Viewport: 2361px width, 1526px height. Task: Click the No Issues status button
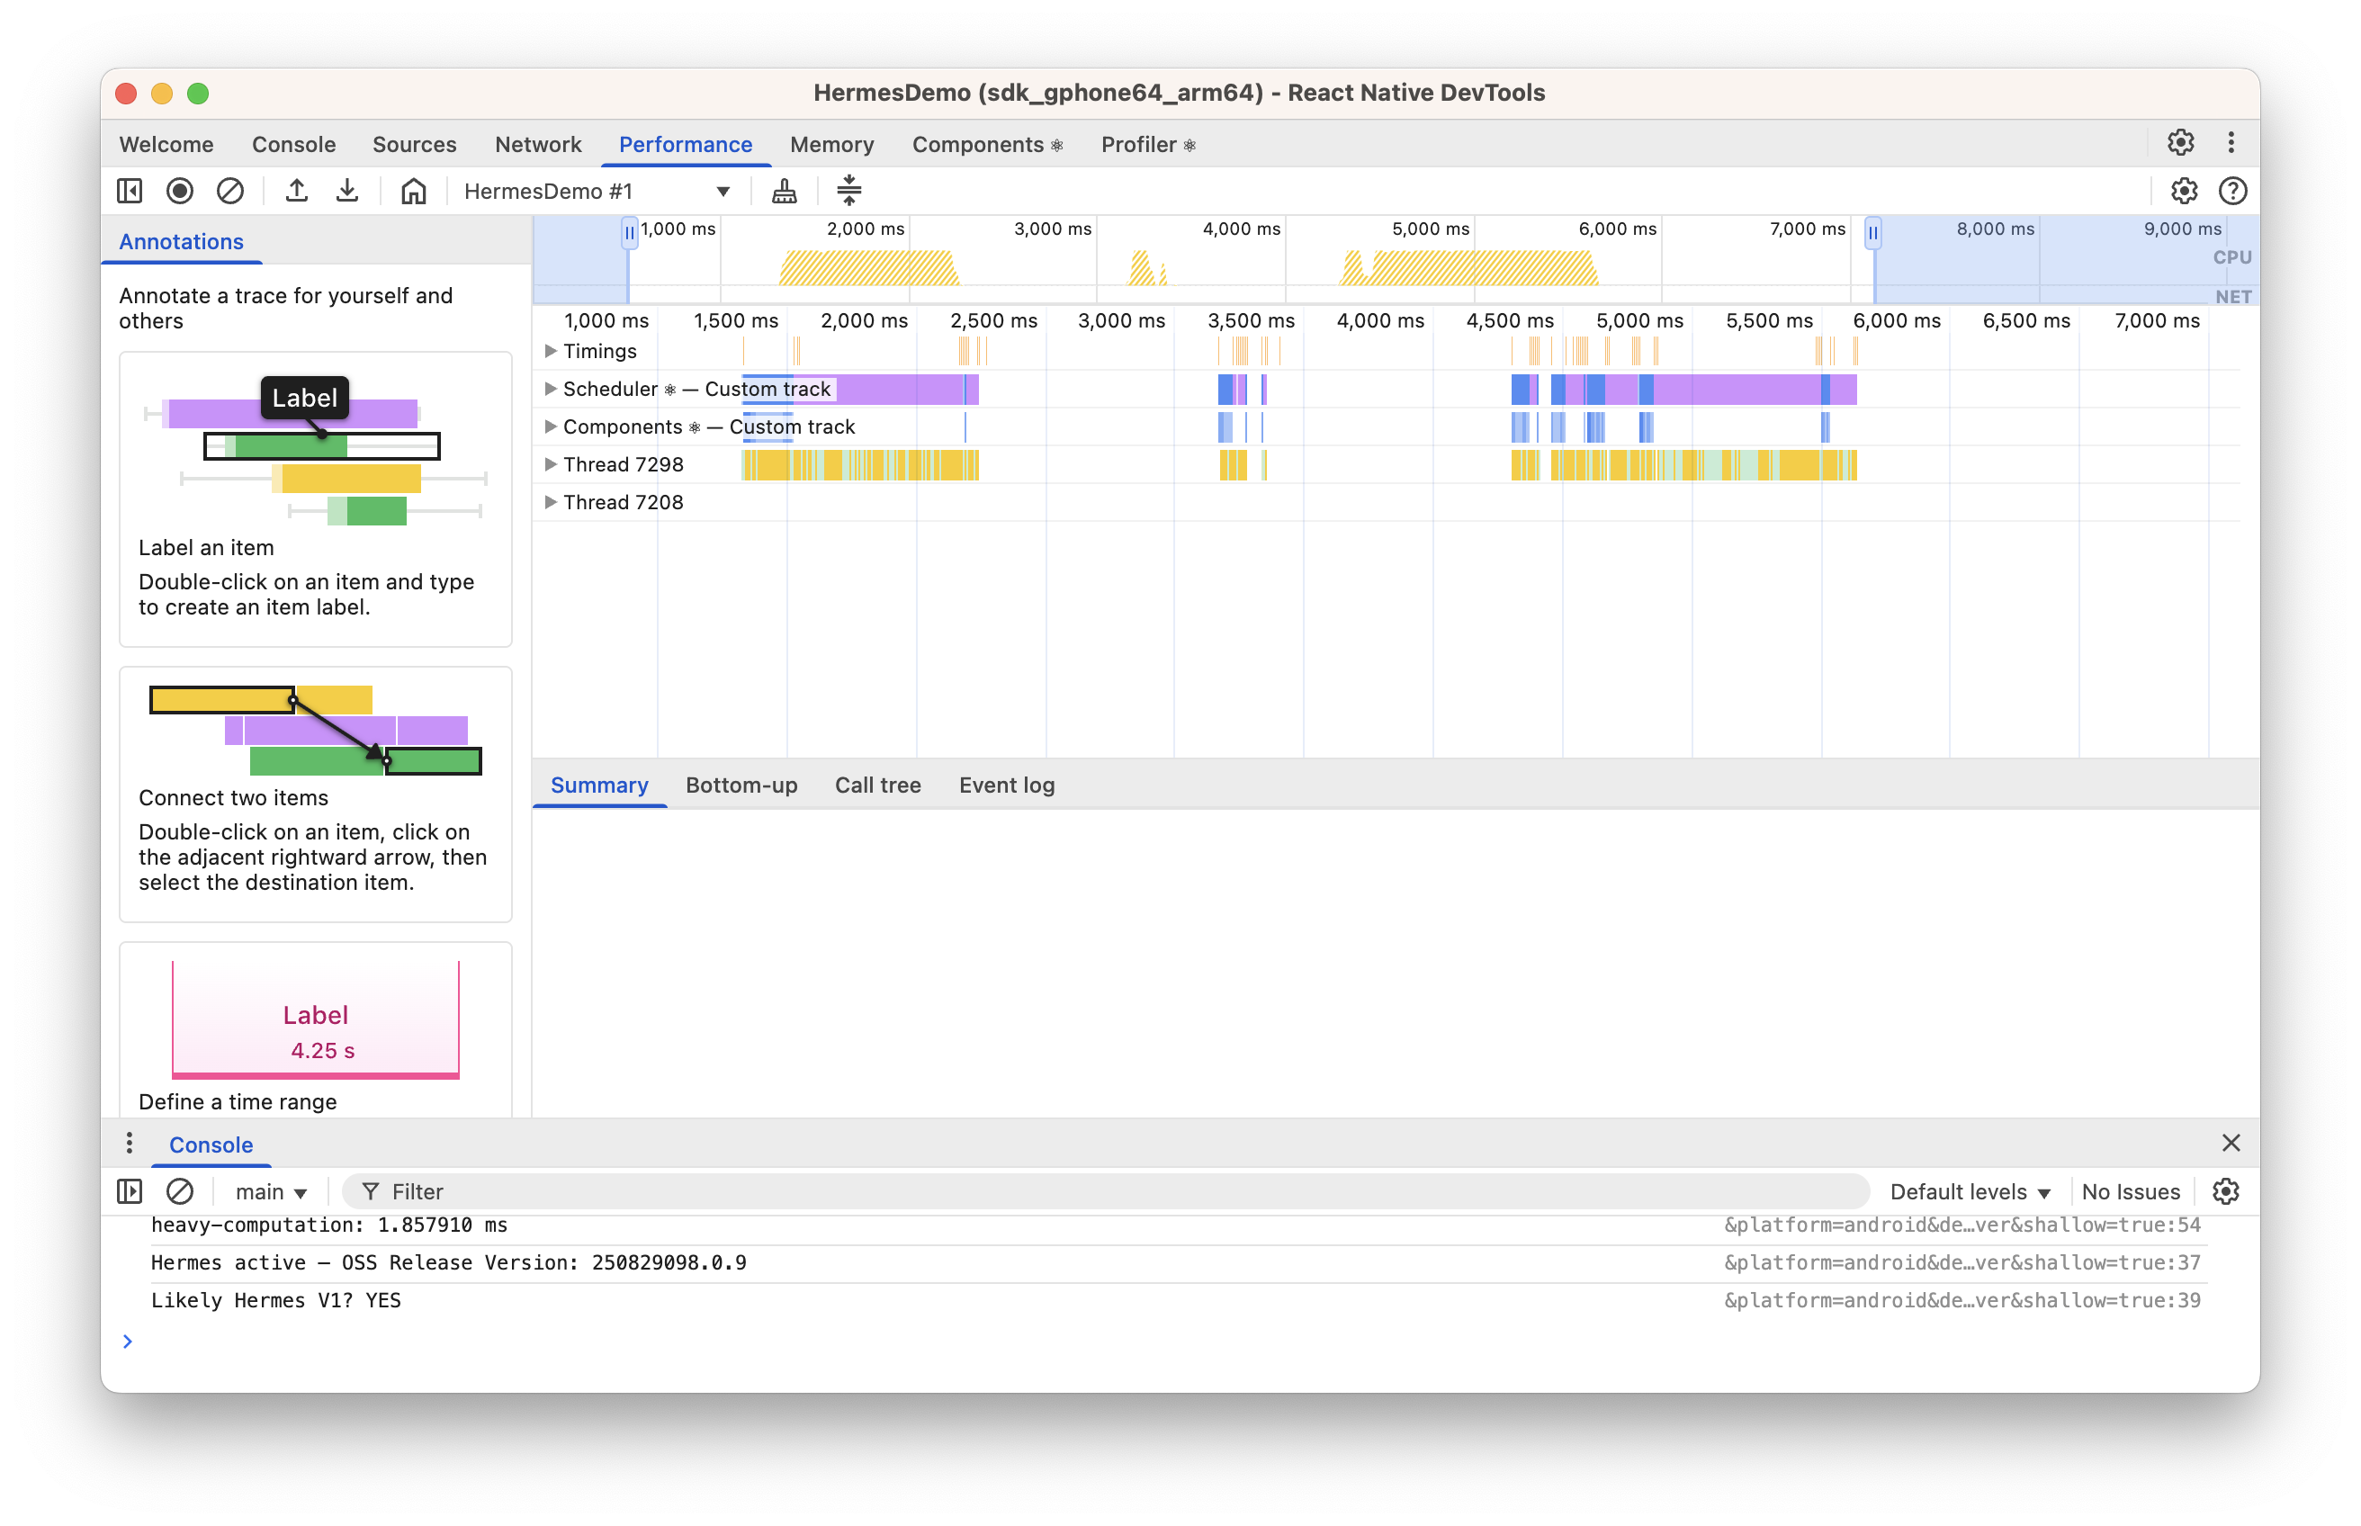click(2130, 1191)
